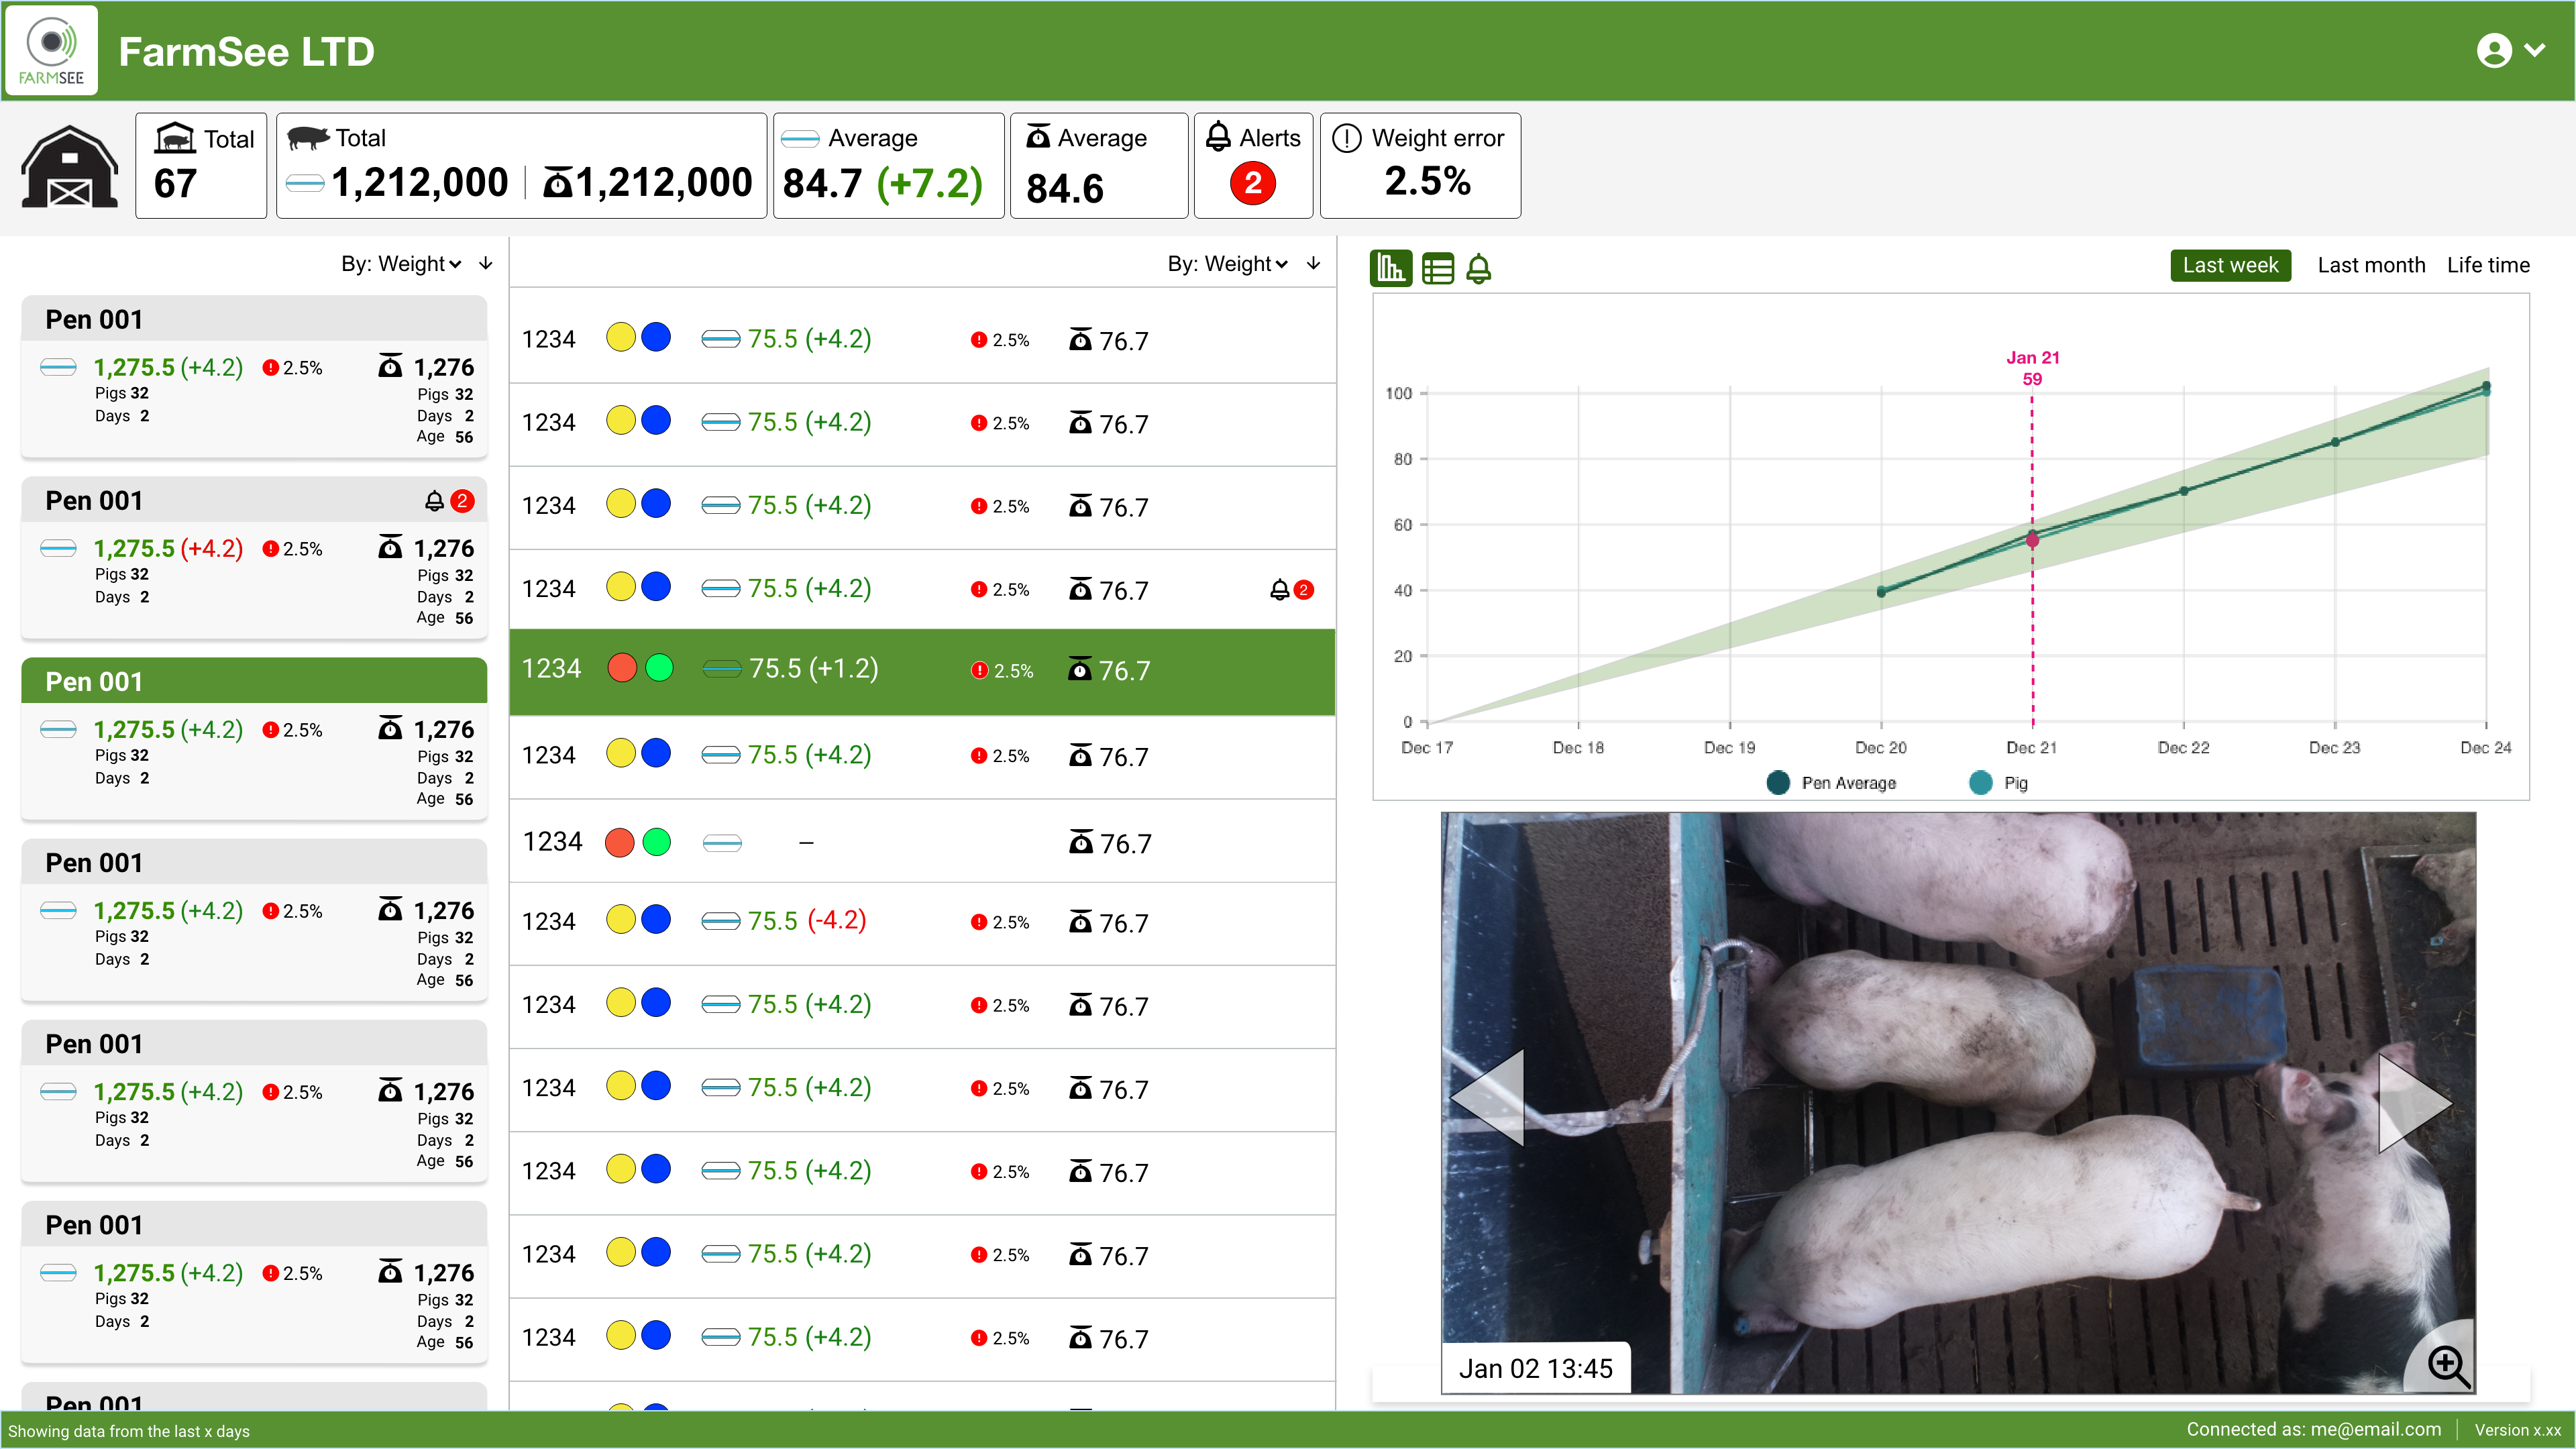The image size is (2576, 1449).
Task: Select pig row with dash weight
Action: (x=922, y=841)
